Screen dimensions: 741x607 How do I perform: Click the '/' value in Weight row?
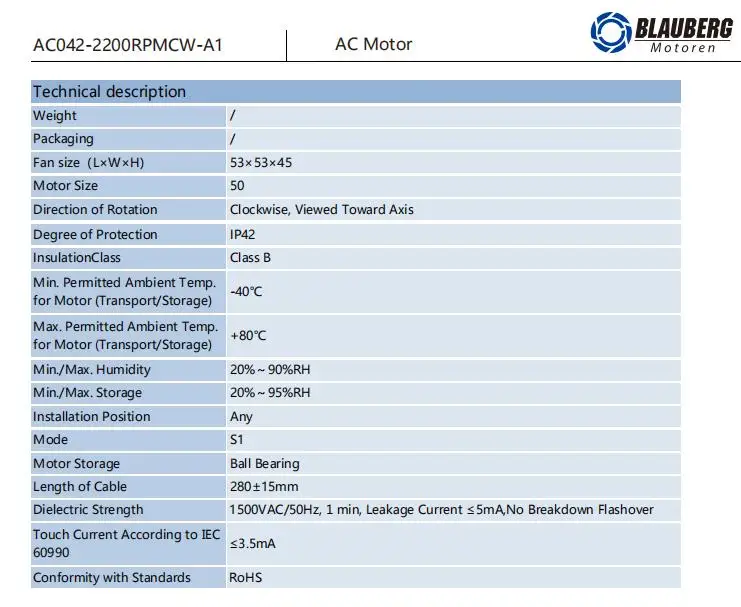233,115
